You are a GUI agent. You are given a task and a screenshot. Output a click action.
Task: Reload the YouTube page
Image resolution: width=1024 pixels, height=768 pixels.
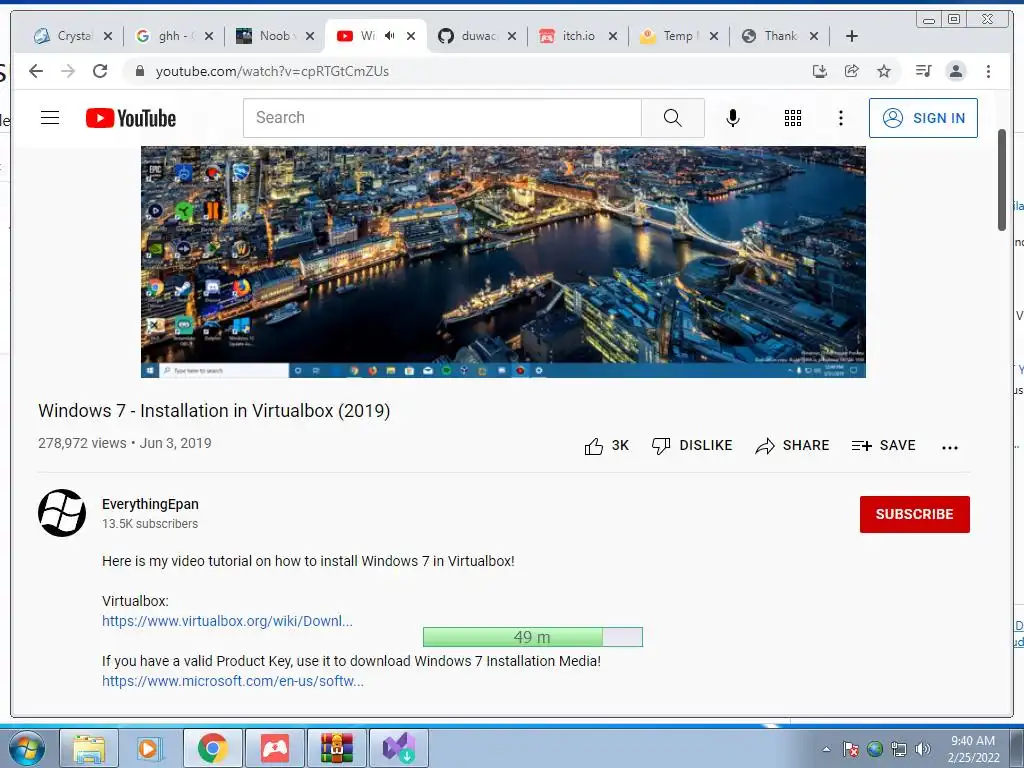coord(100,71)
